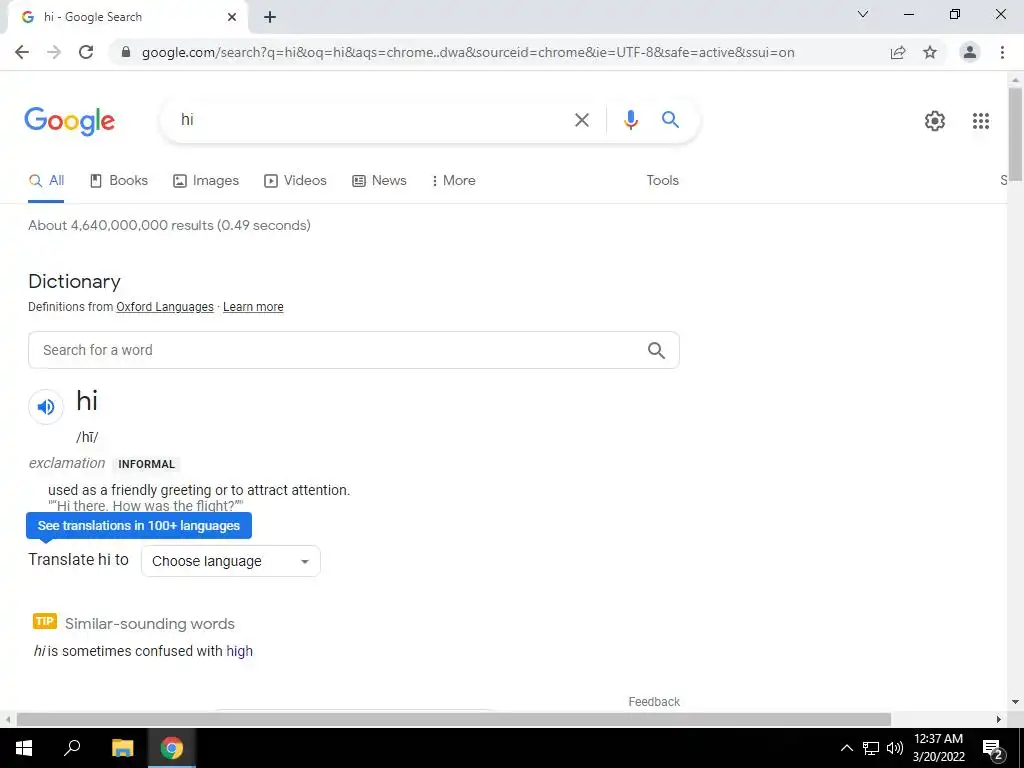
Task: Click the horizontal scrollbar at page bottom
Action: (x=454, y=719)
